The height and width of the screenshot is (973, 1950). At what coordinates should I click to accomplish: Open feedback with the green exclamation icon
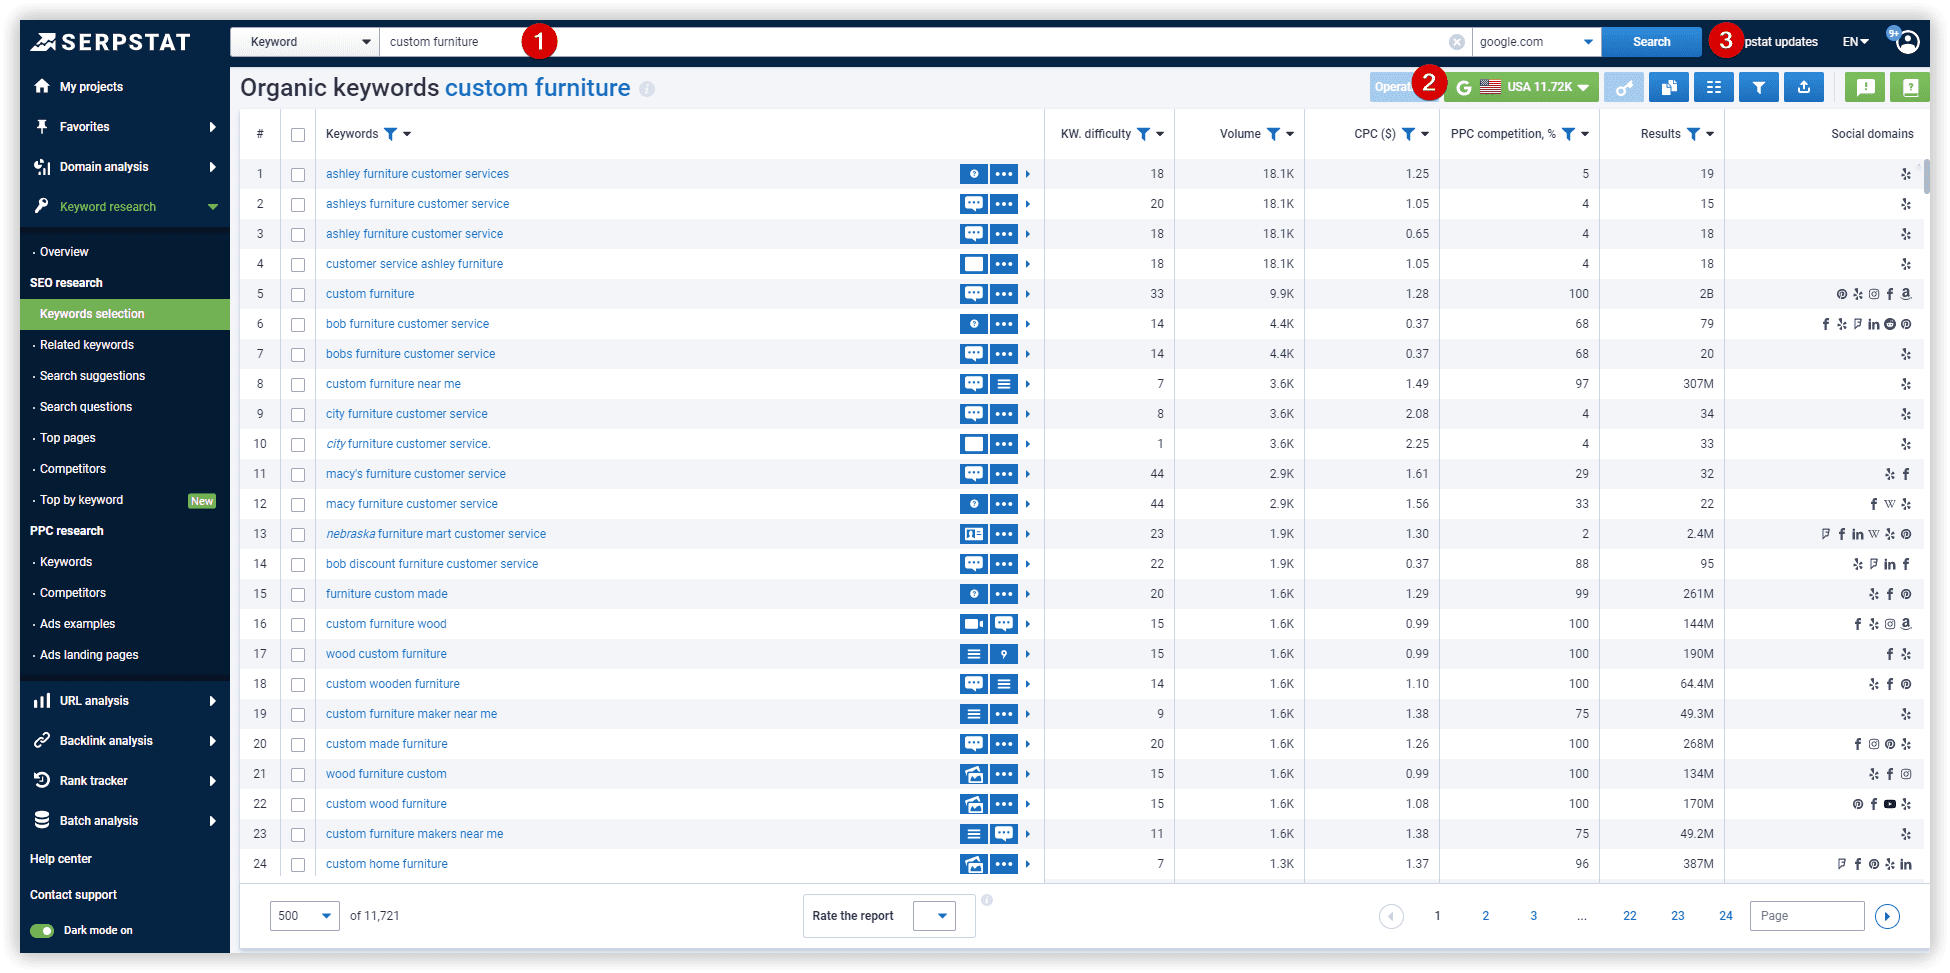point(1864,87)
